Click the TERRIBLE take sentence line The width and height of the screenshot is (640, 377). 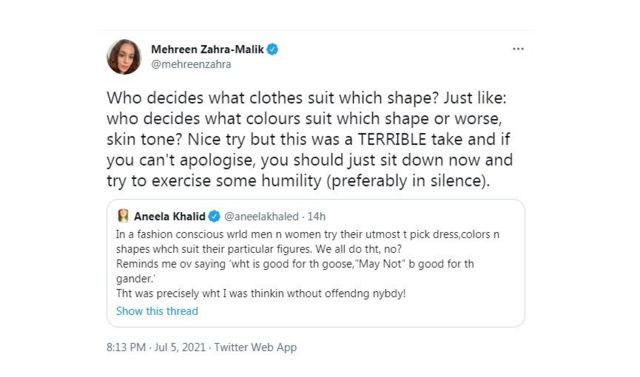coord(308,139)
